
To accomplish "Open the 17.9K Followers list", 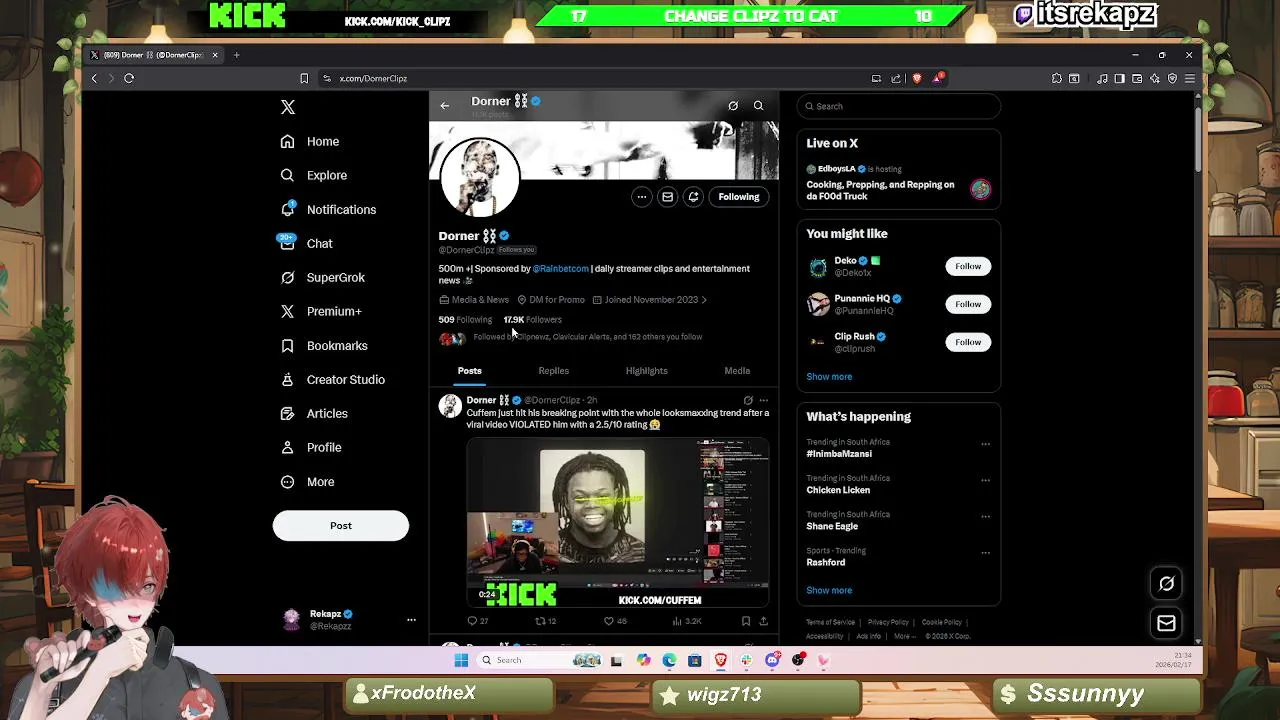I will pos(533,320).
